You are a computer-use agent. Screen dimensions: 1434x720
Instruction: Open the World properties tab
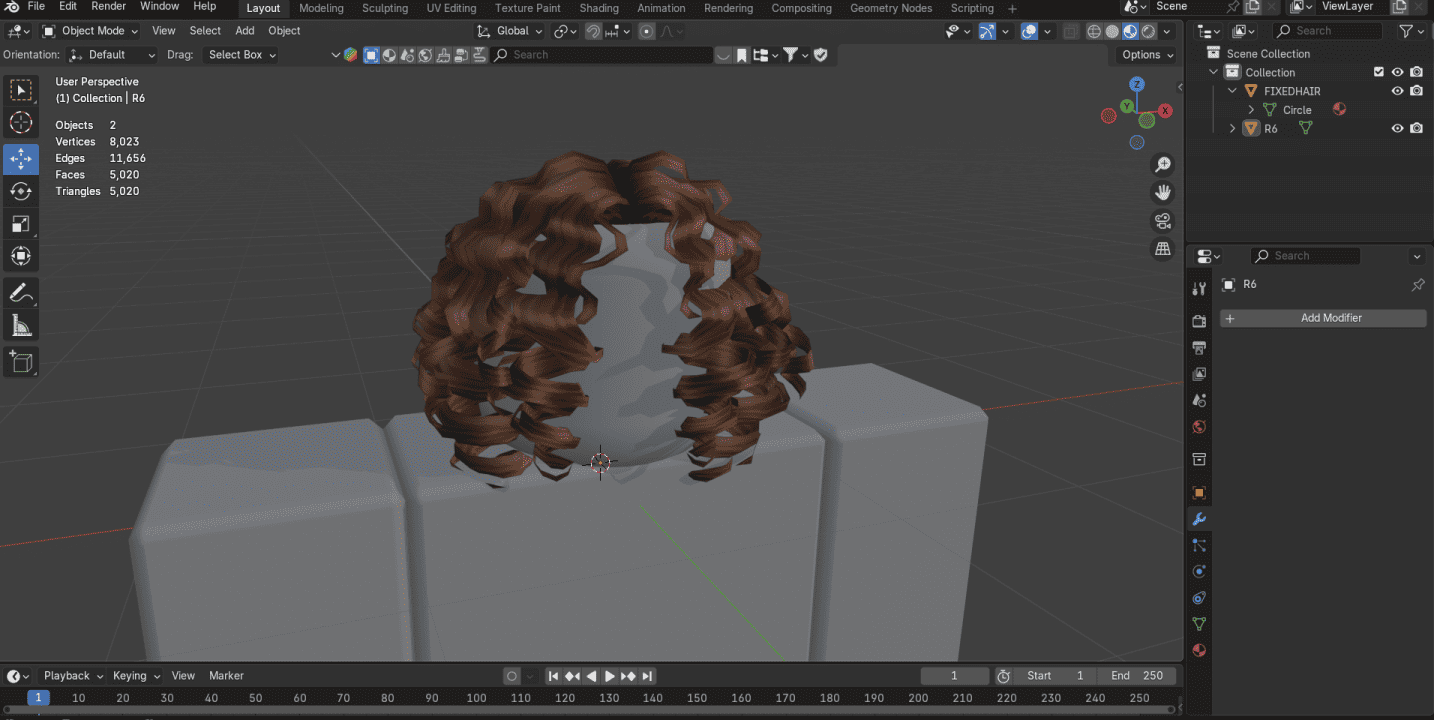tap(1199, 427)
